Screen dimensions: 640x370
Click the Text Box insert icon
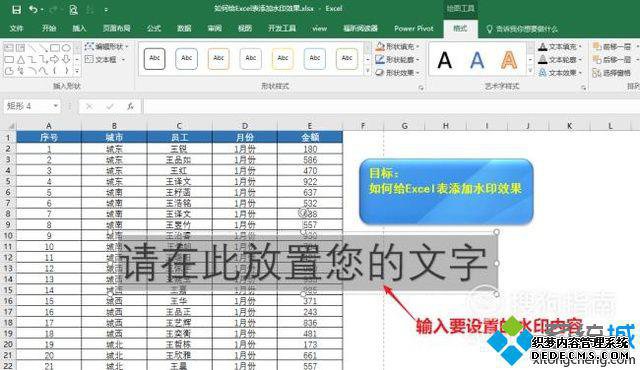tap(89, 60)
